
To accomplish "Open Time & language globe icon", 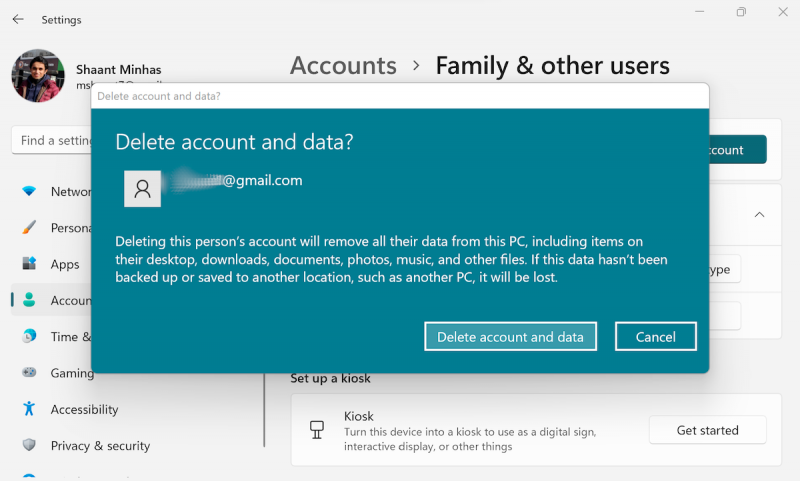I will 30,337.
